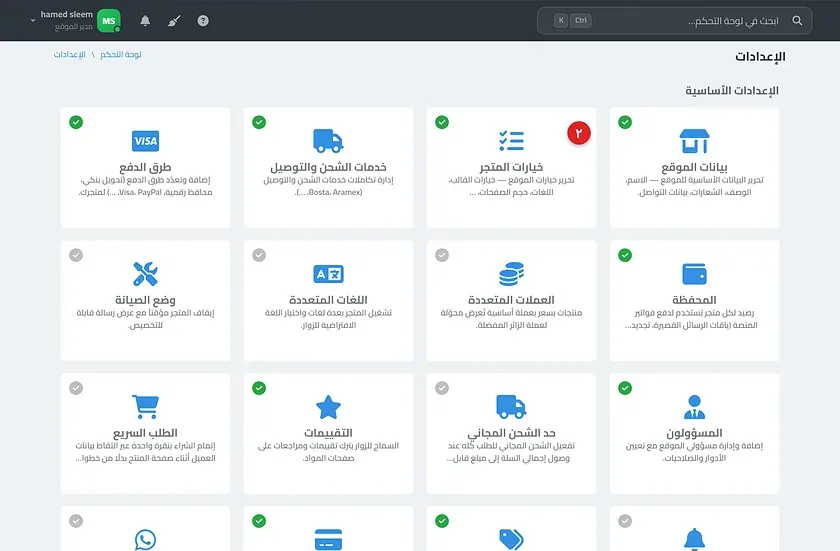Click gray check on حد الشحن المجاني card
This screenshot has width=840, height=551.
click(x=442, y=388)
